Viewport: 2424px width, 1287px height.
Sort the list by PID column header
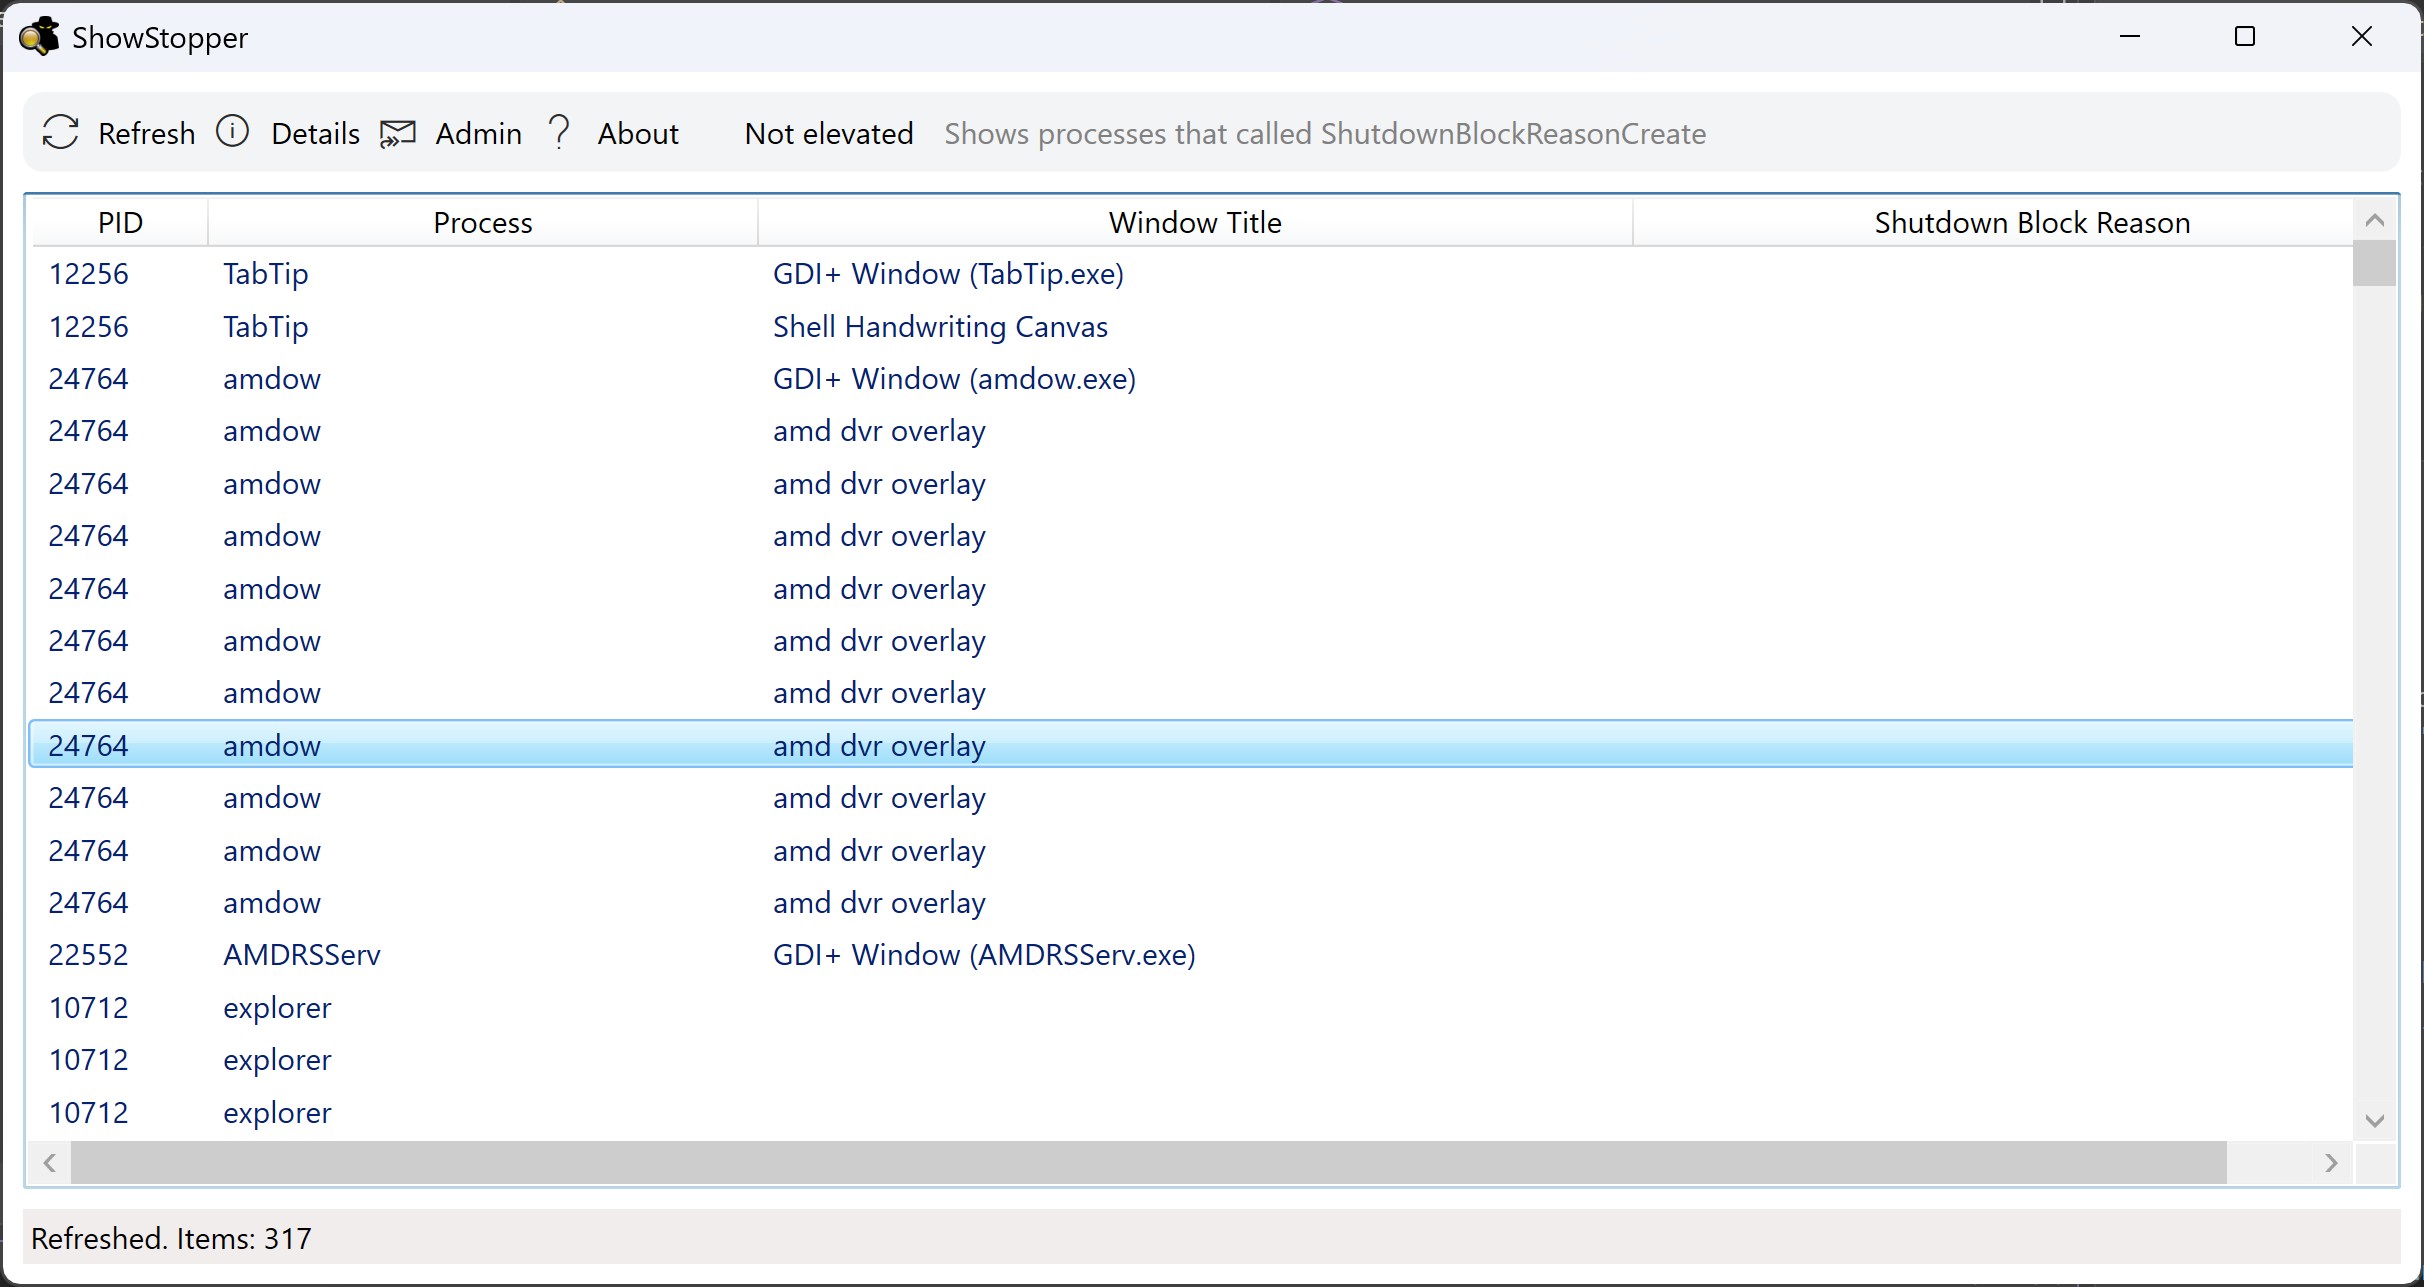[x=120, y=222]
